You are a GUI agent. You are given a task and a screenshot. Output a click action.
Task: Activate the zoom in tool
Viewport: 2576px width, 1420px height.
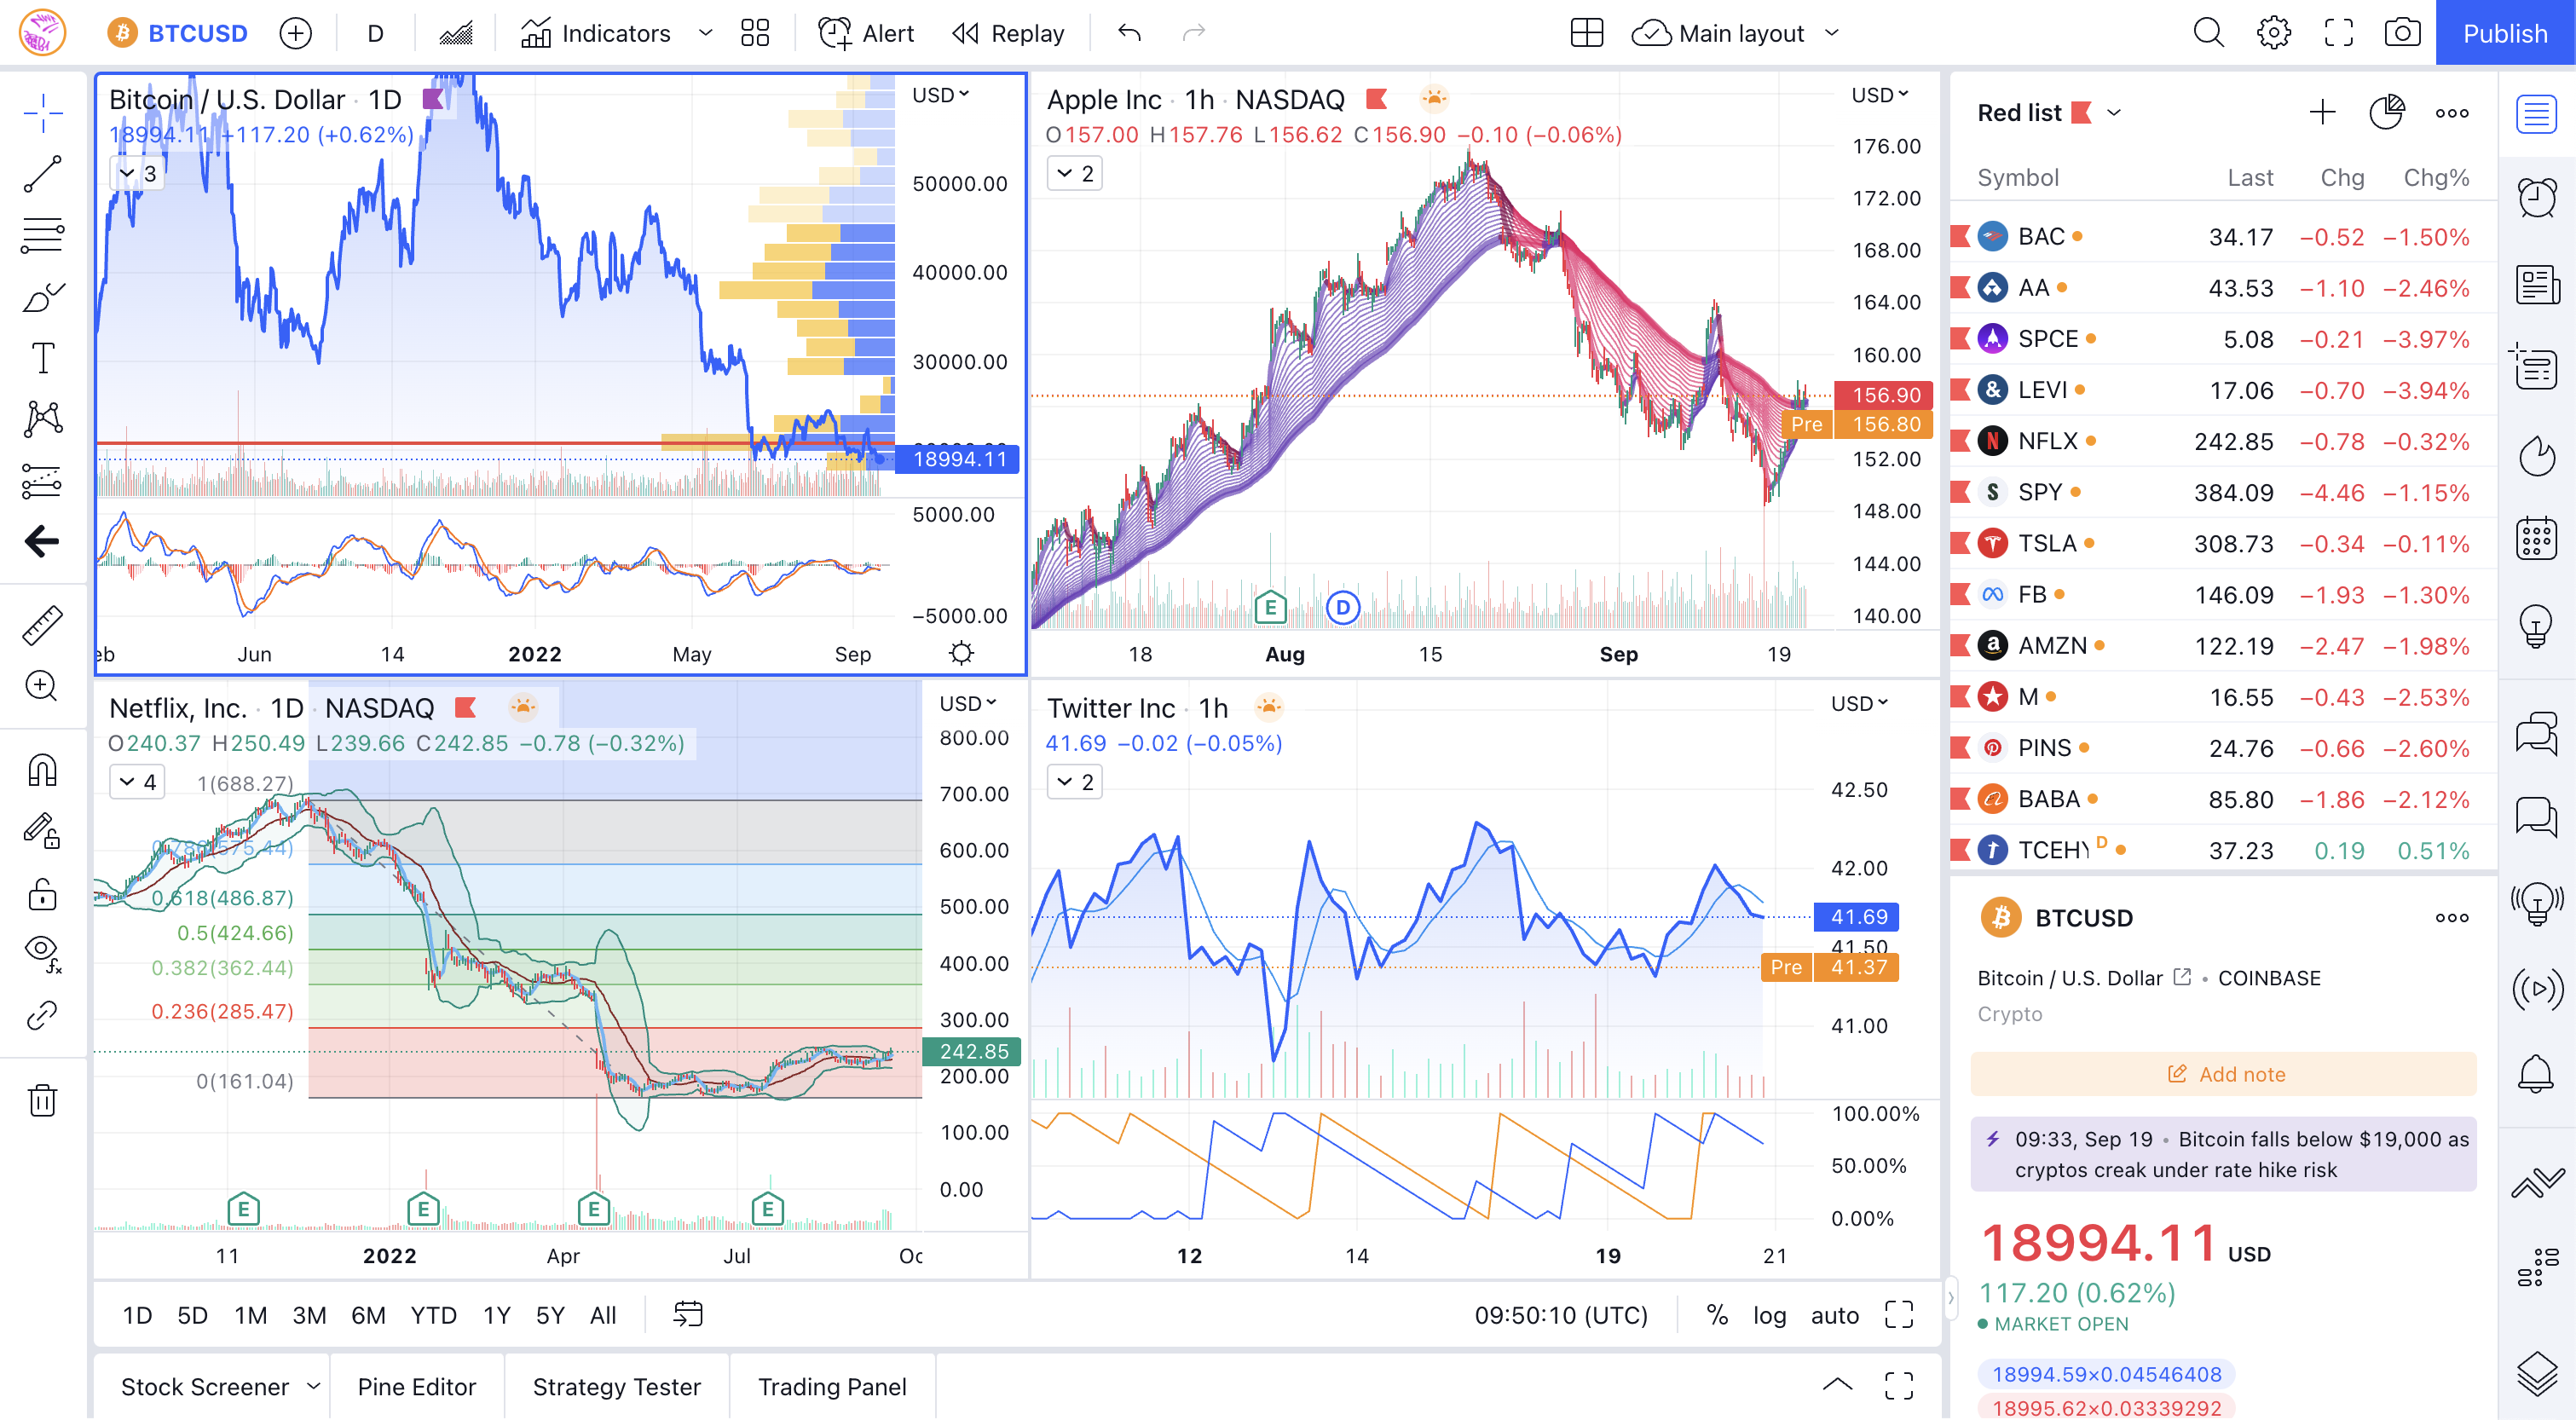tap(43, 686)
